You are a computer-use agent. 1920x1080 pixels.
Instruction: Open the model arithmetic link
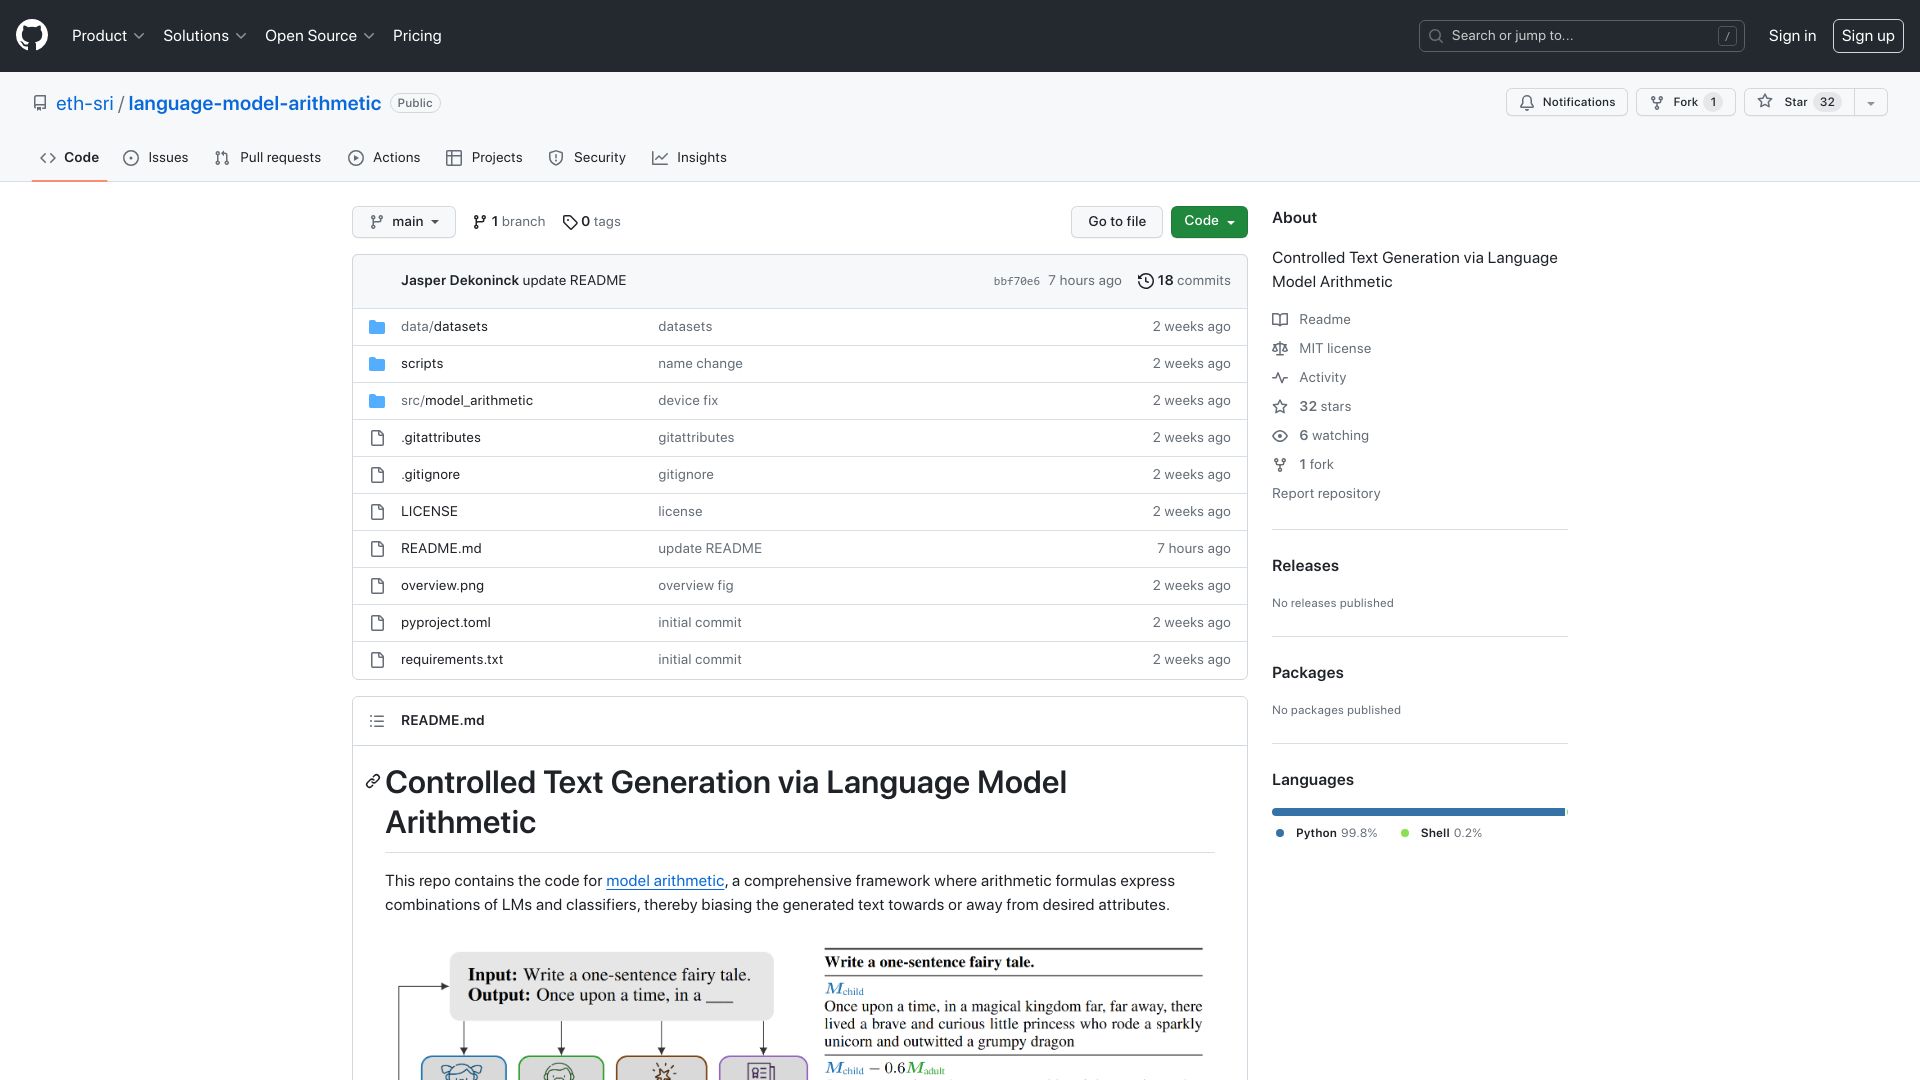point(665,881)
